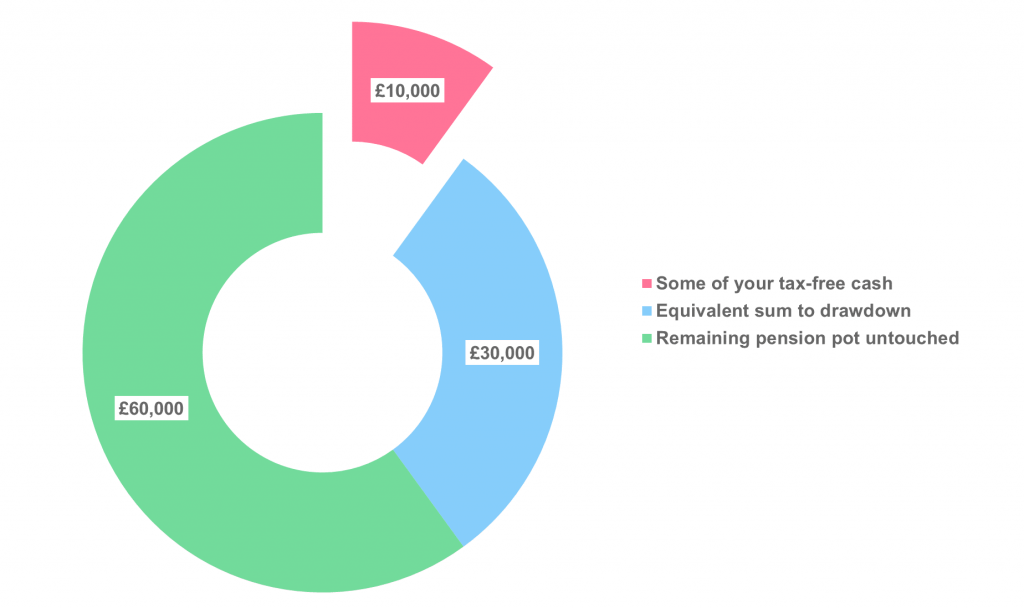Select 'Some of your tax-free cash' legend entry

767,283
